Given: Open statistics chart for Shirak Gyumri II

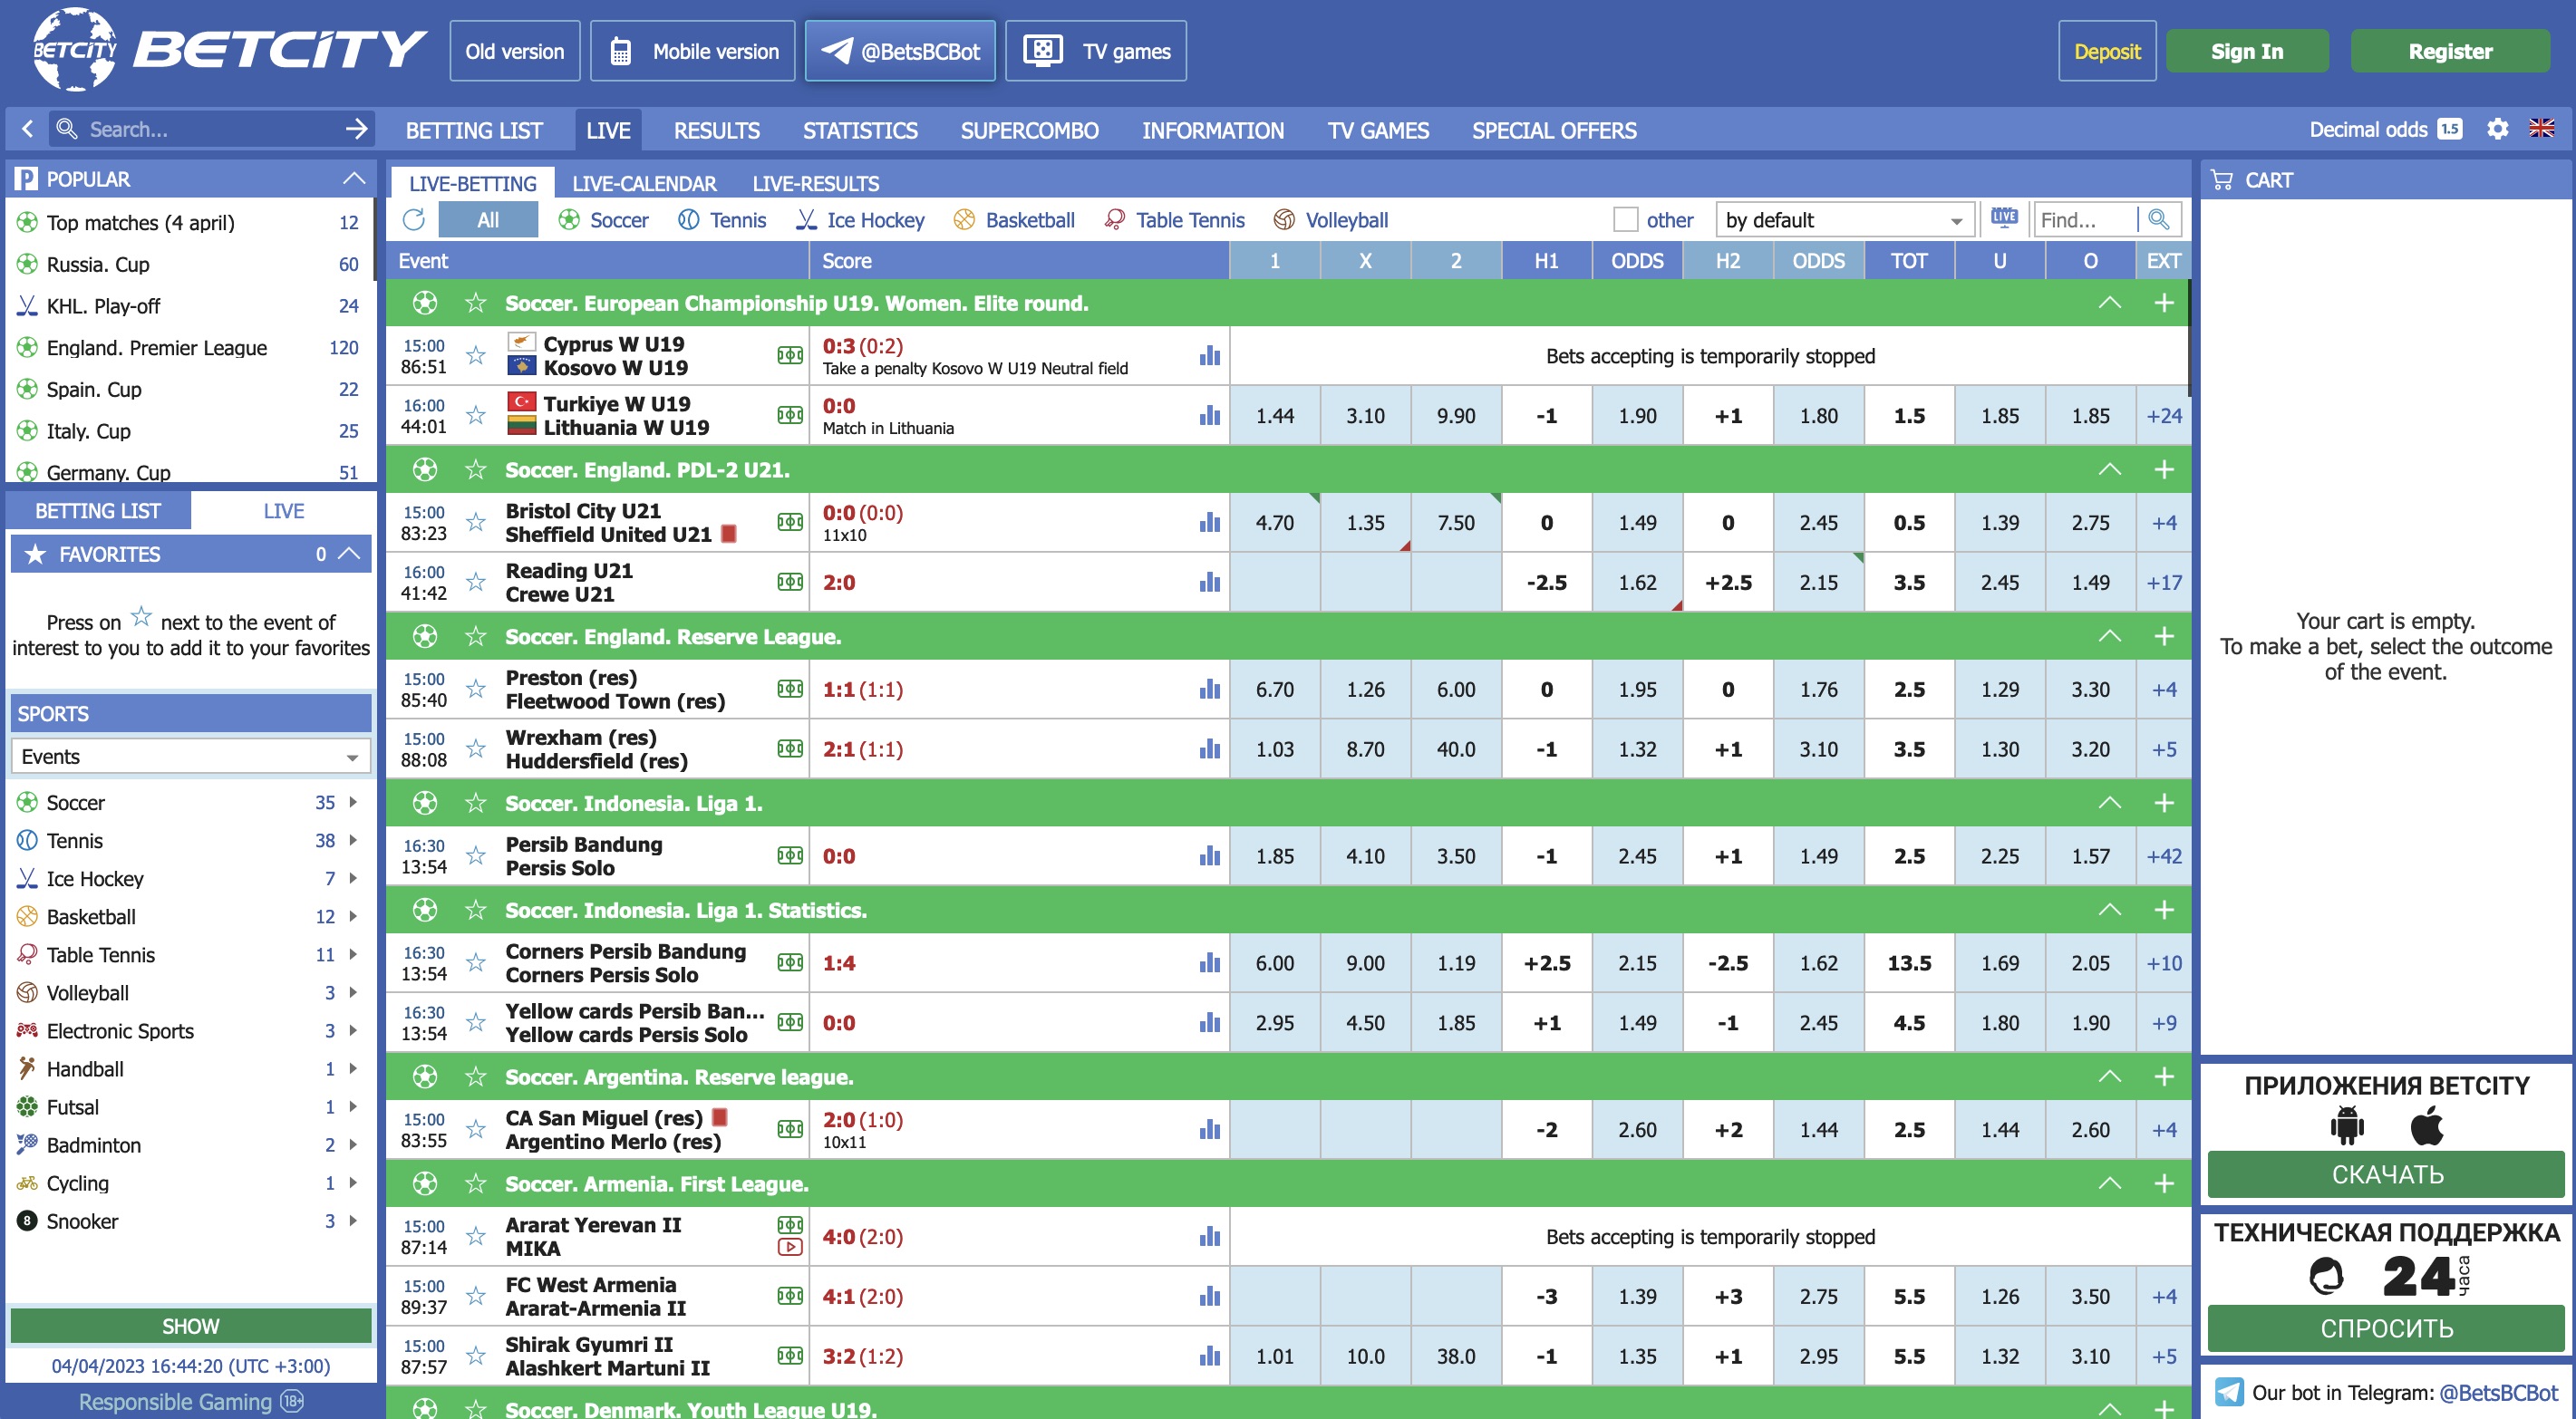Looking at the screenshot, I should [1209, 1355].
